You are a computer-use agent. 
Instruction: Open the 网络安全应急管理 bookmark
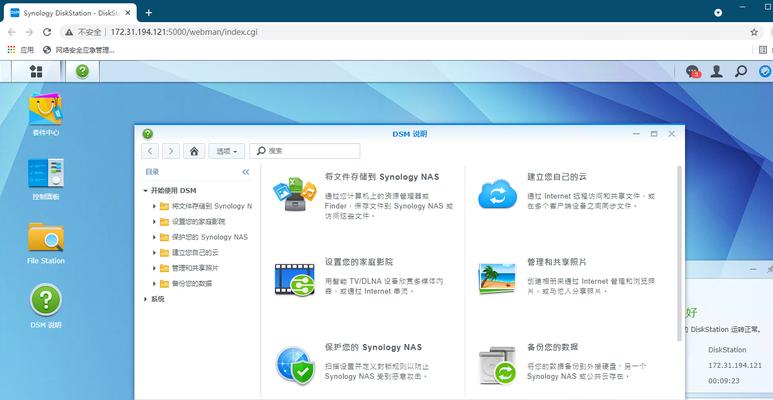point(79,50)
